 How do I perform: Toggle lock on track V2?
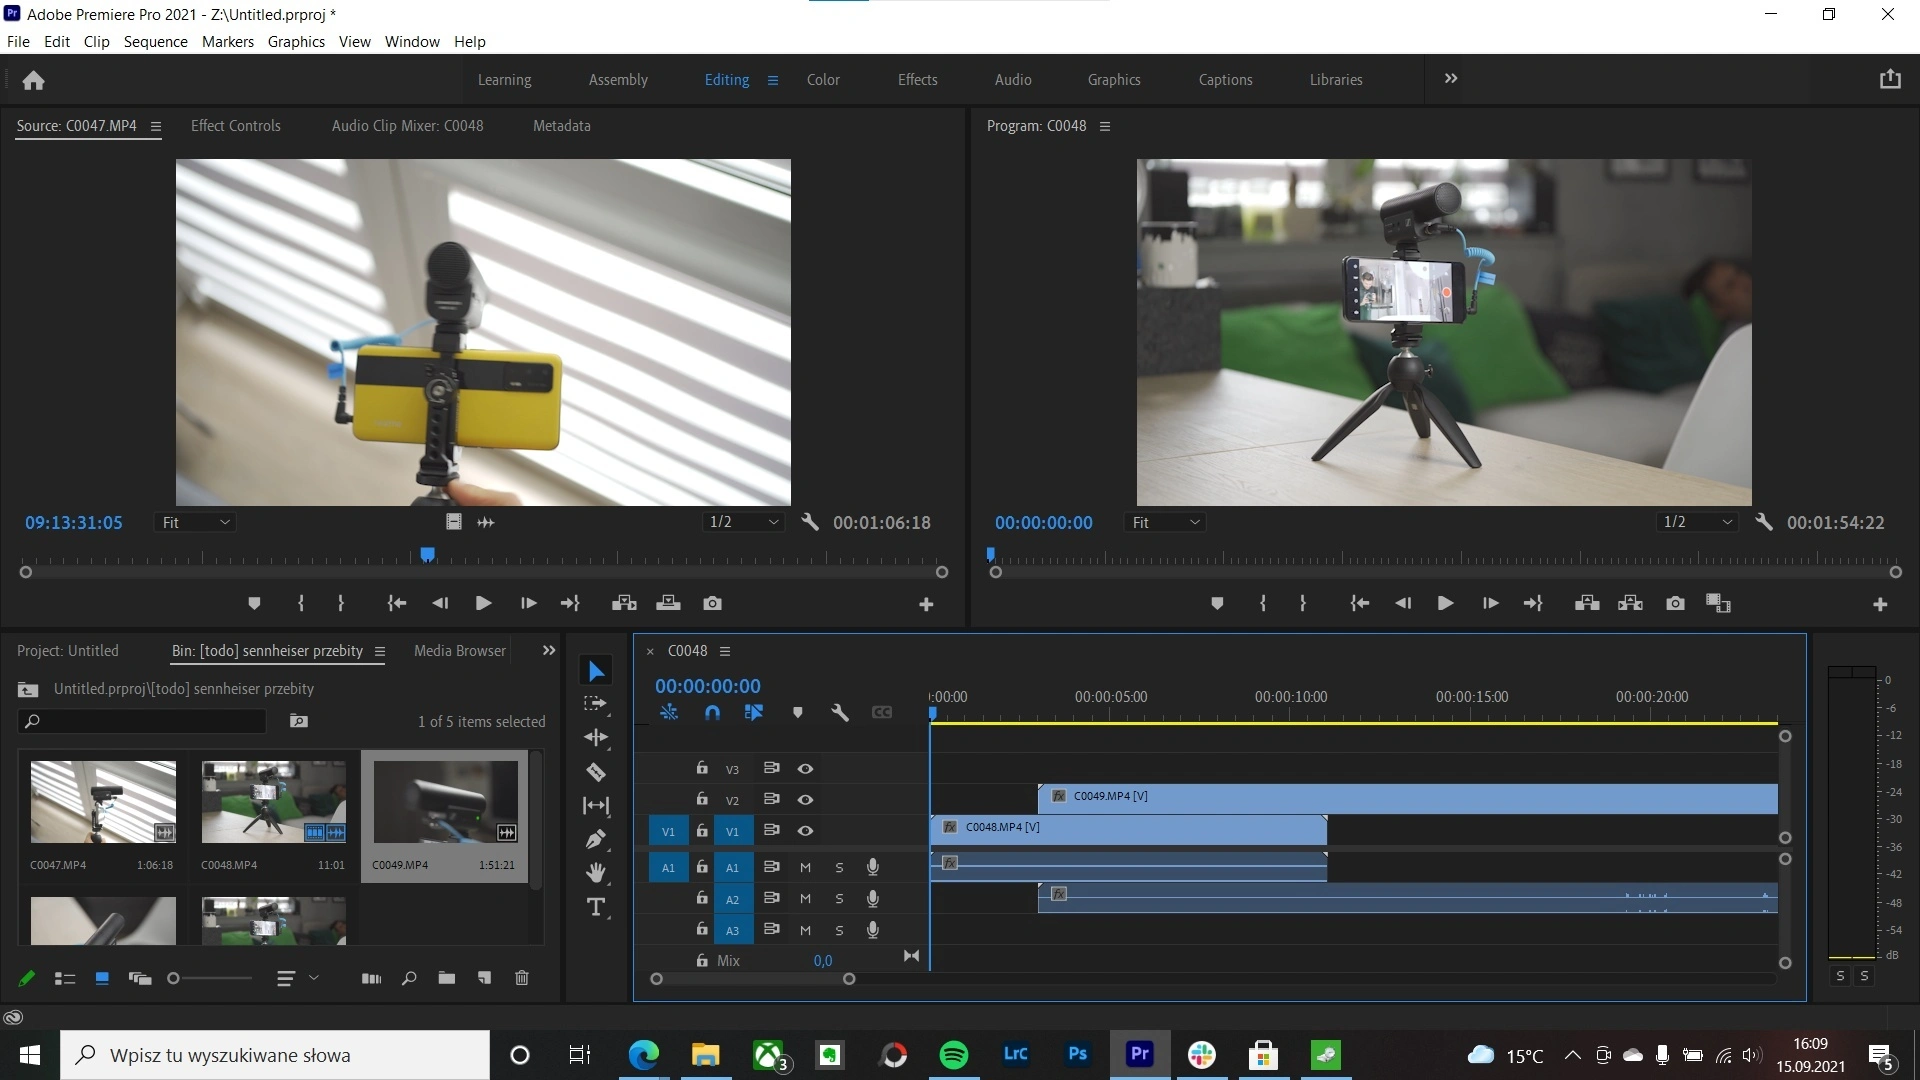tap(702, 799)
